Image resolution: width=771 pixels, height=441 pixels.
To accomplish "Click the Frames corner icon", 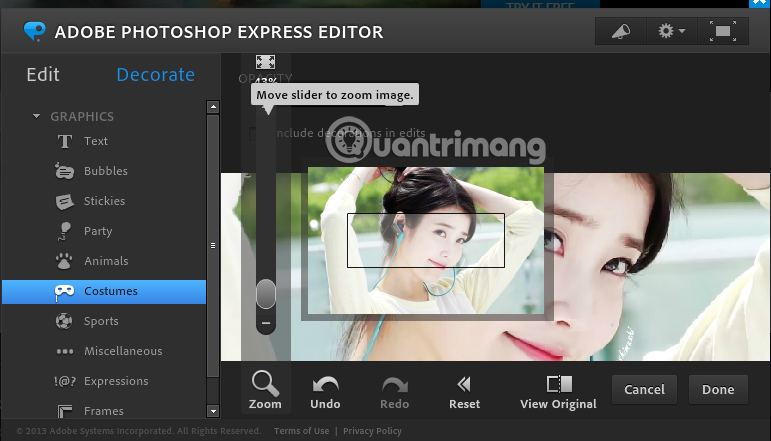I will pyautogui.click(x=64, y=411).
